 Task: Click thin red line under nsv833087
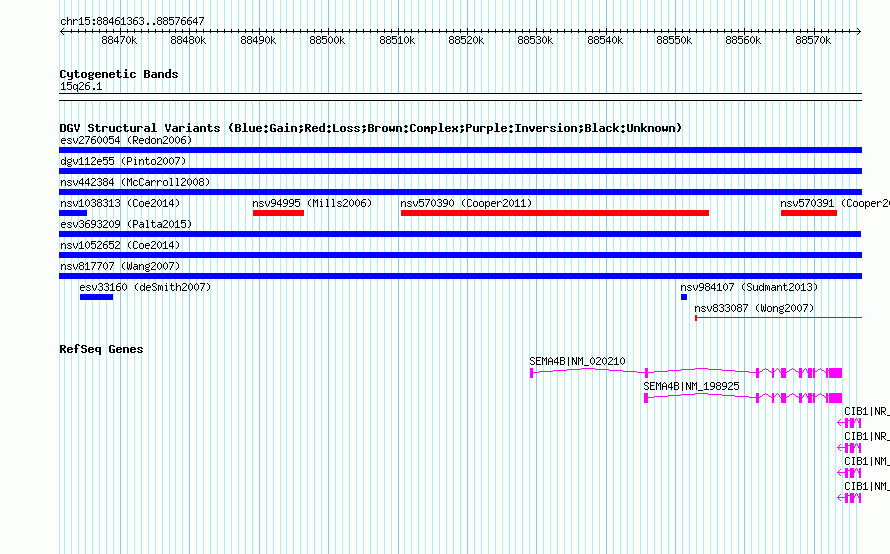pos(779,318)
